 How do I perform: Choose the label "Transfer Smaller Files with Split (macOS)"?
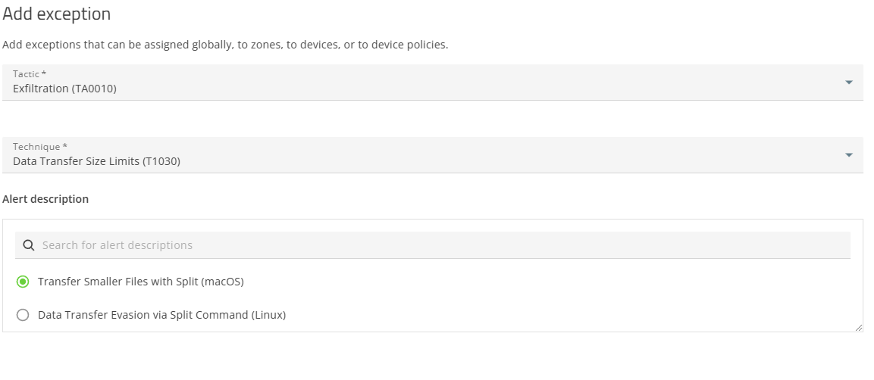(x=140, y=282)
